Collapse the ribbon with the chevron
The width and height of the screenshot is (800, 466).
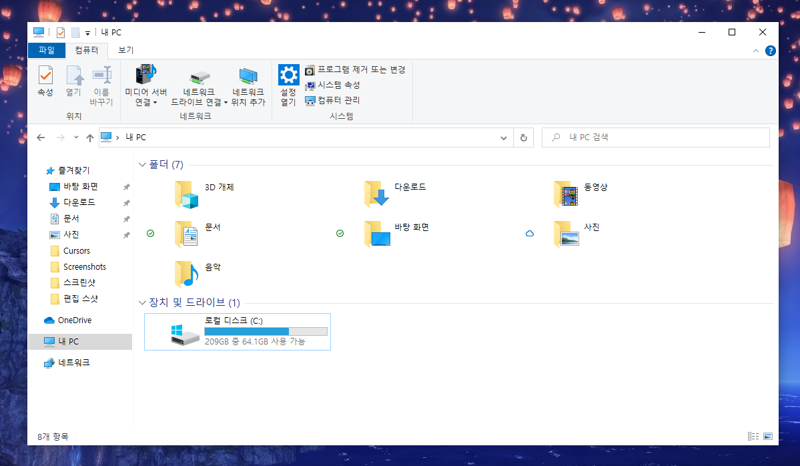pos(756,51)
